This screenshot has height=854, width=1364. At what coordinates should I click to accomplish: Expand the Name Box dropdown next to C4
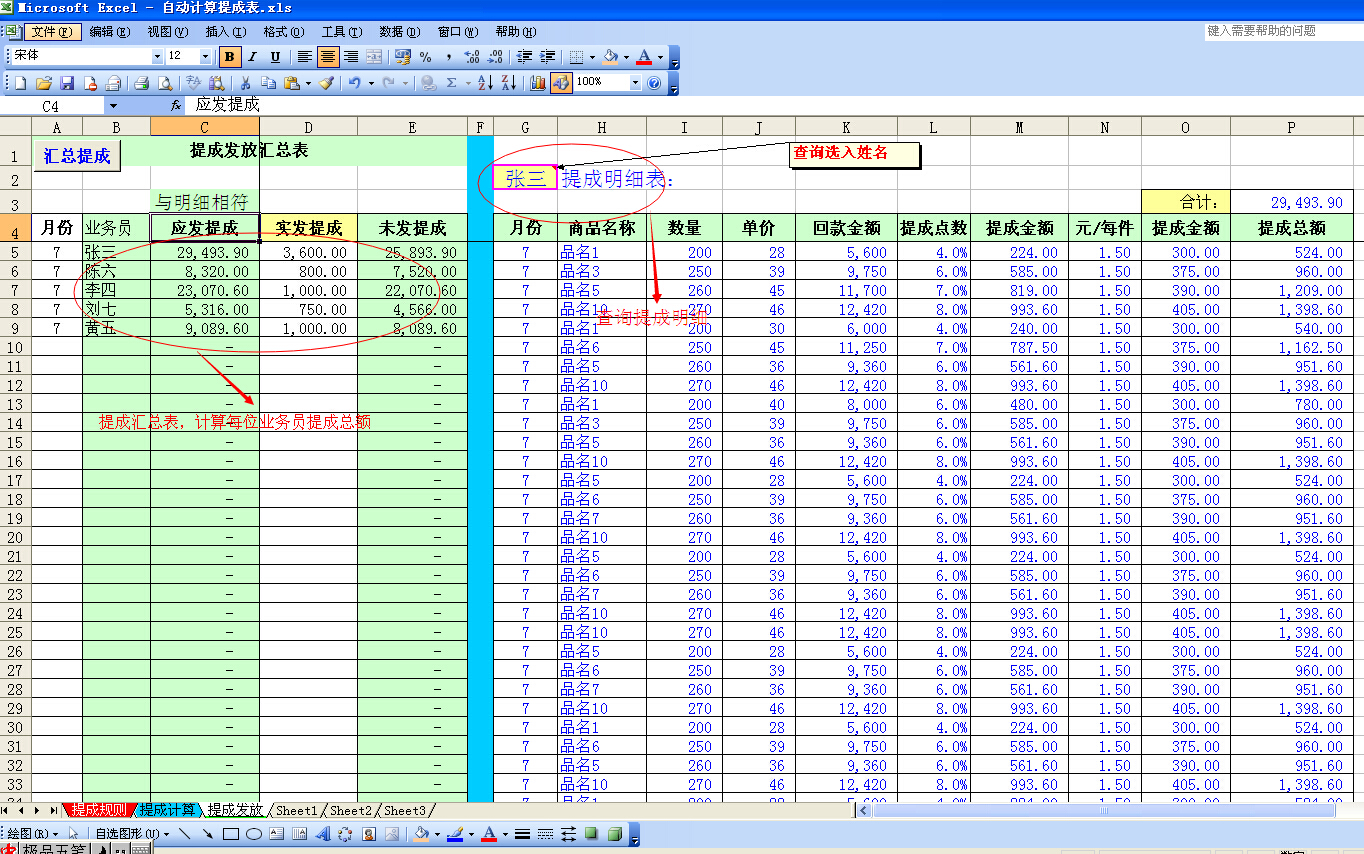113,105
